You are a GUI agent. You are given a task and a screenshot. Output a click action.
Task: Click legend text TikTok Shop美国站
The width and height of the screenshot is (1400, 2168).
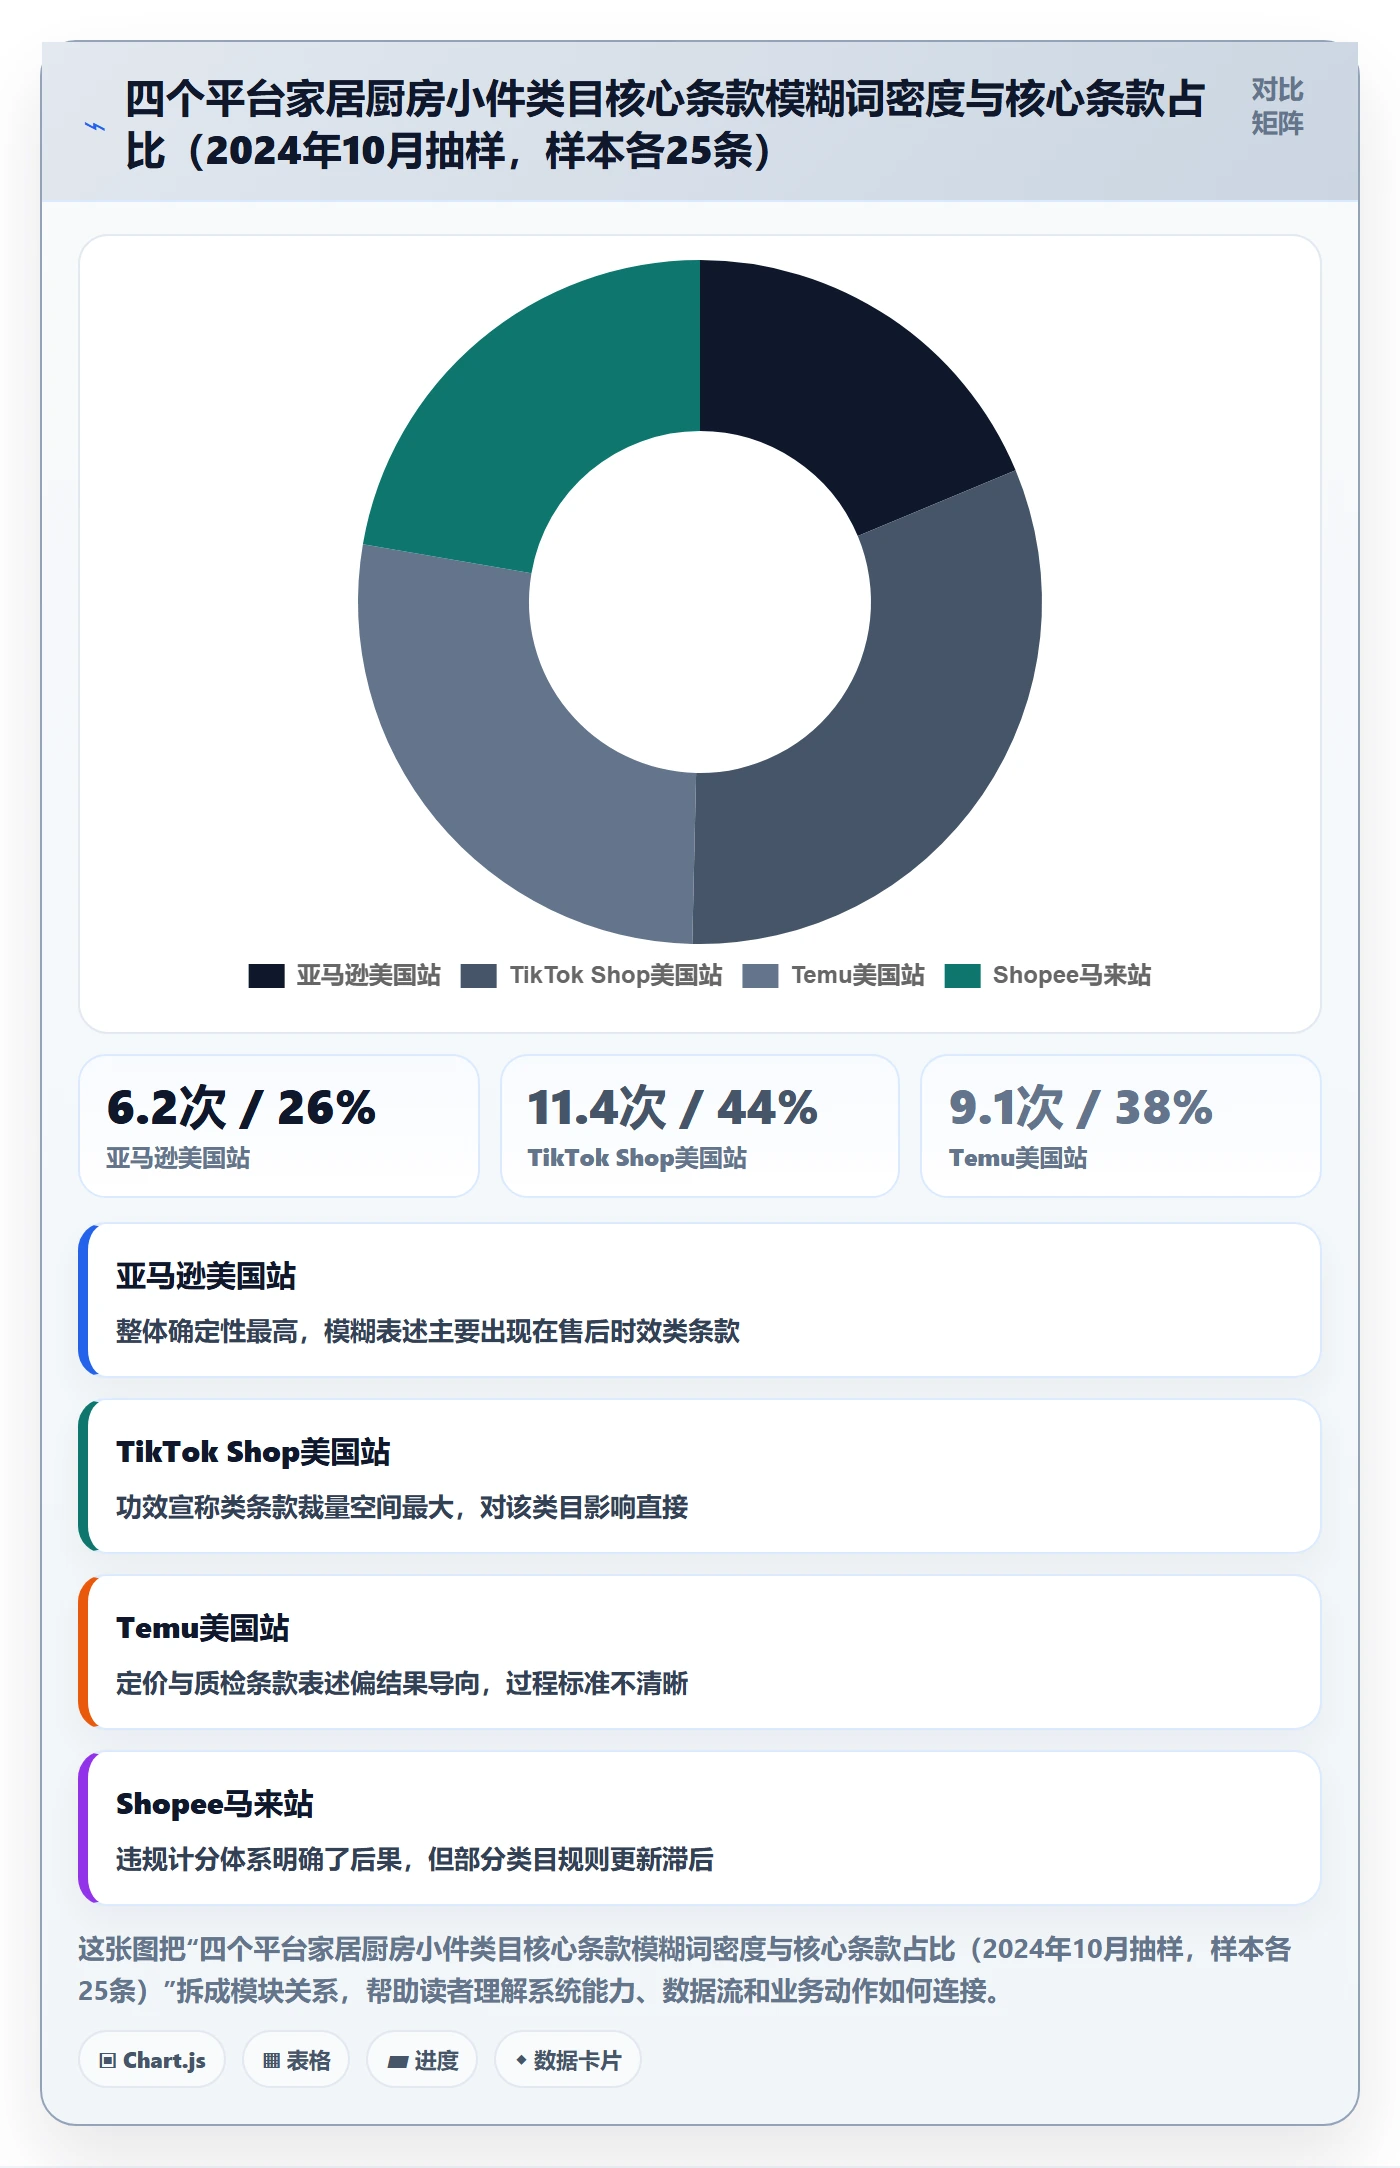point(616,975)
